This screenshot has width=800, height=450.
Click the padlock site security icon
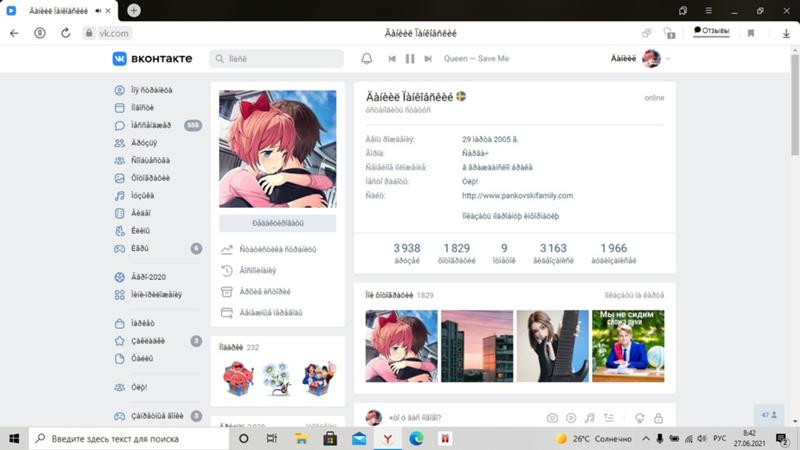coord(89,33)
